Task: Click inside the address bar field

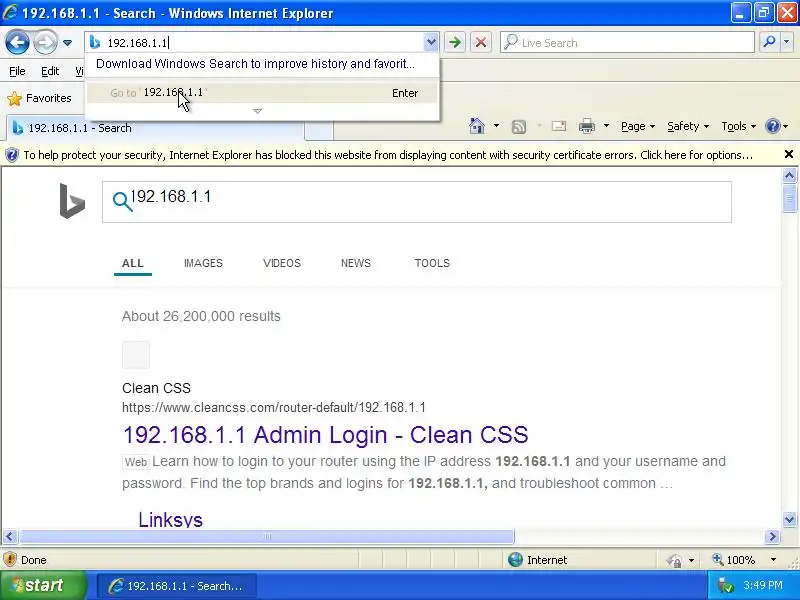Action: [263, 42]
